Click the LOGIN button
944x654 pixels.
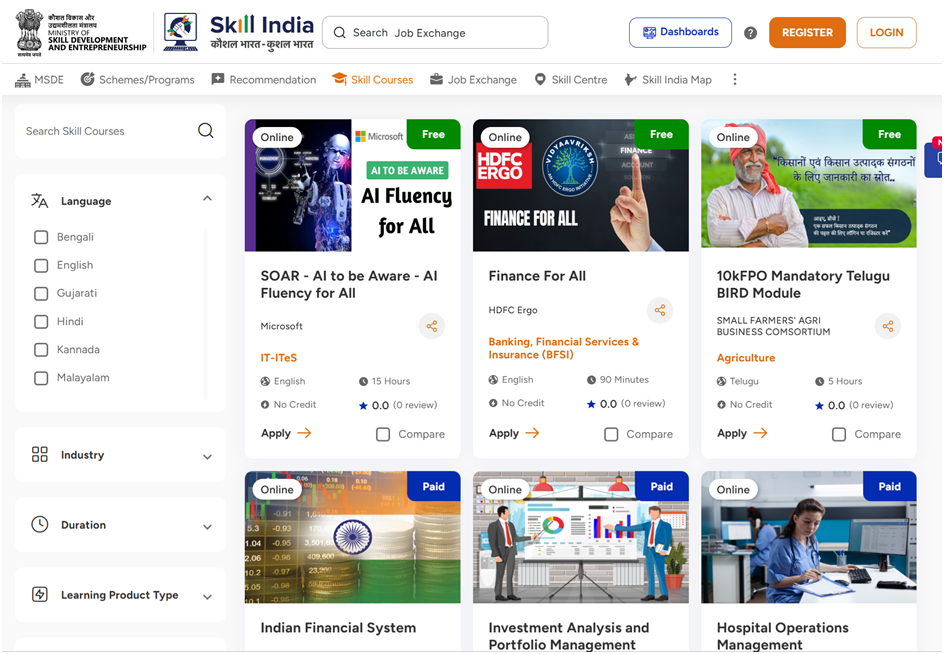coord(886,33)
